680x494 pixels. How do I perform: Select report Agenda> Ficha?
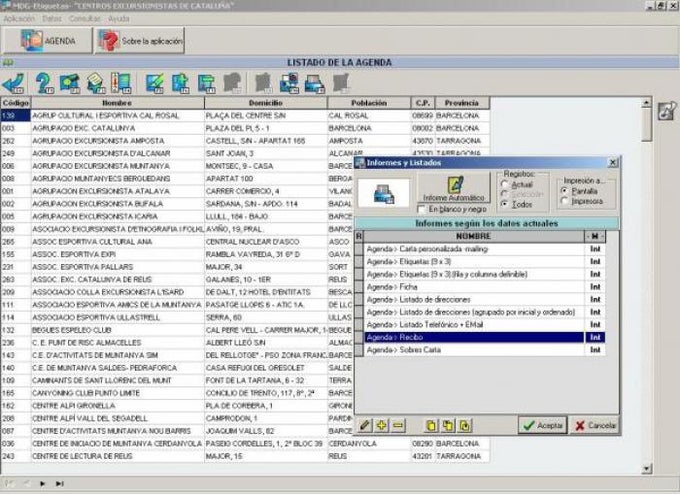pyautogui.click(x=474, y=287)
